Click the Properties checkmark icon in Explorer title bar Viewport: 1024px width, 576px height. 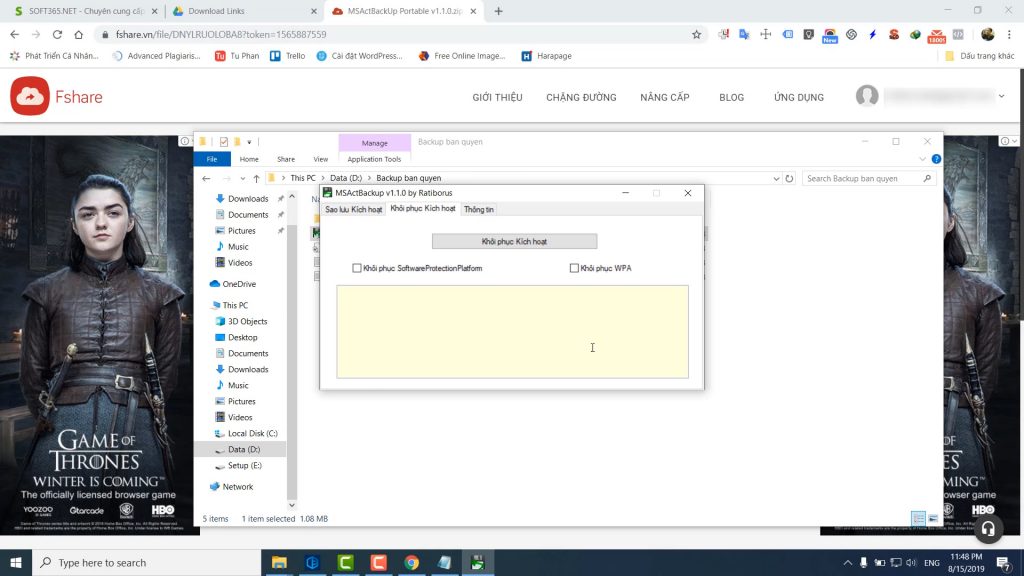[224, 142]
